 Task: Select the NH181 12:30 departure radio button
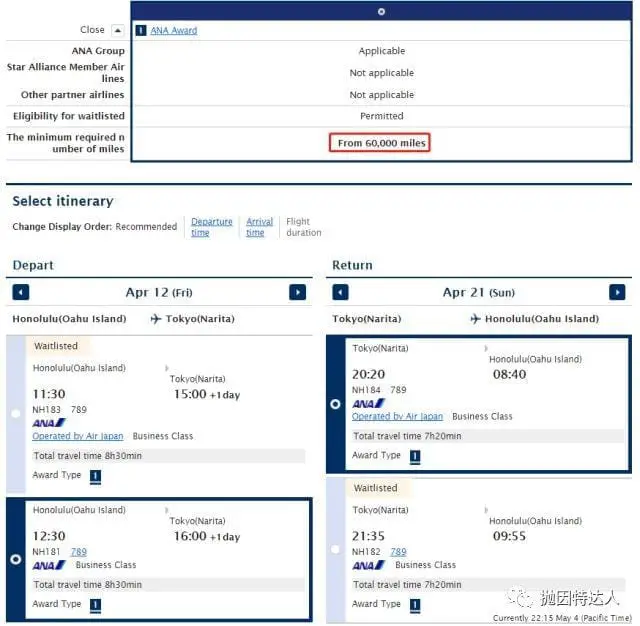pos(15,559)
